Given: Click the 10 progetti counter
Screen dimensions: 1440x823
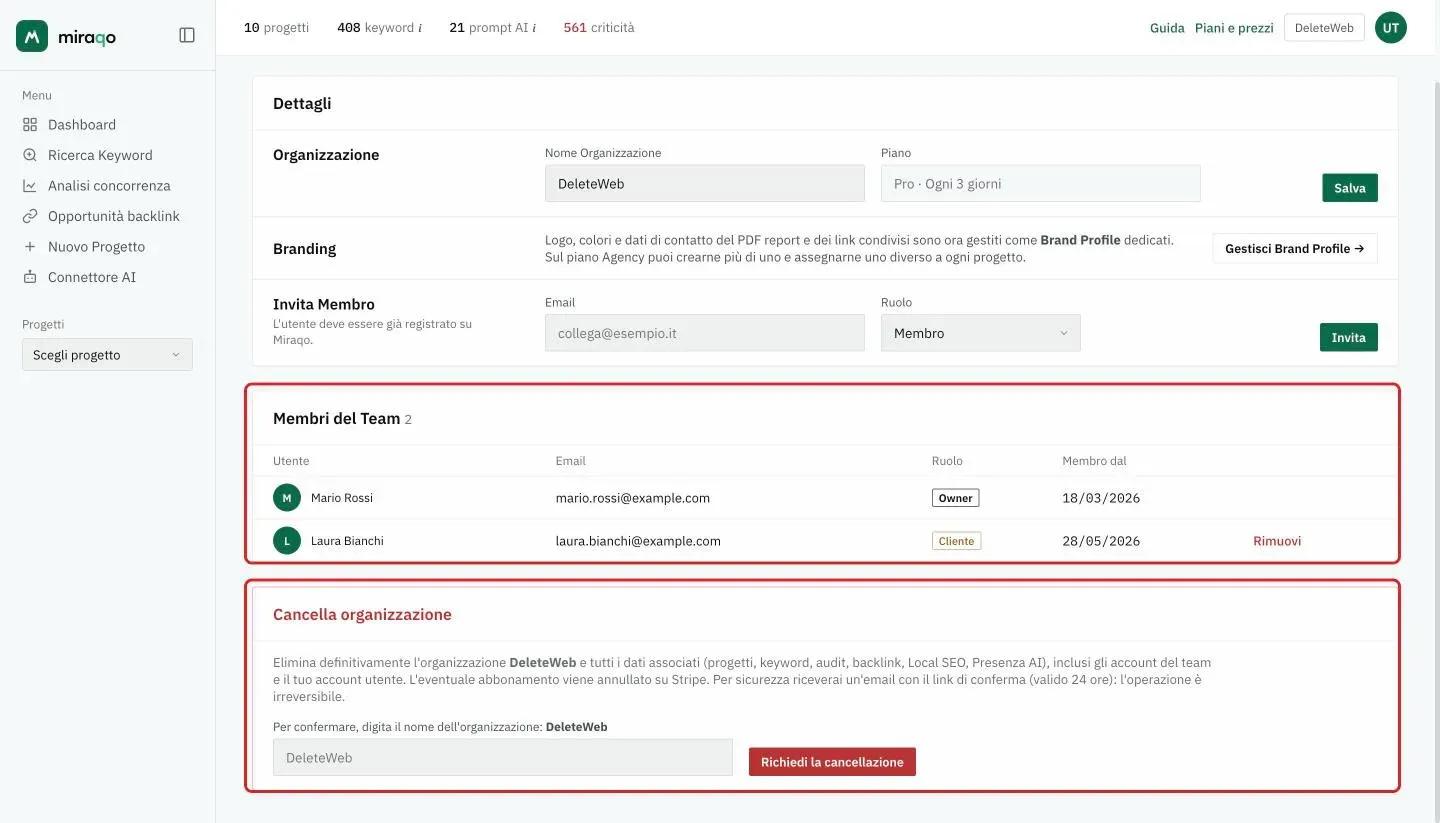Looking at the screenshot, I should 277,28.
